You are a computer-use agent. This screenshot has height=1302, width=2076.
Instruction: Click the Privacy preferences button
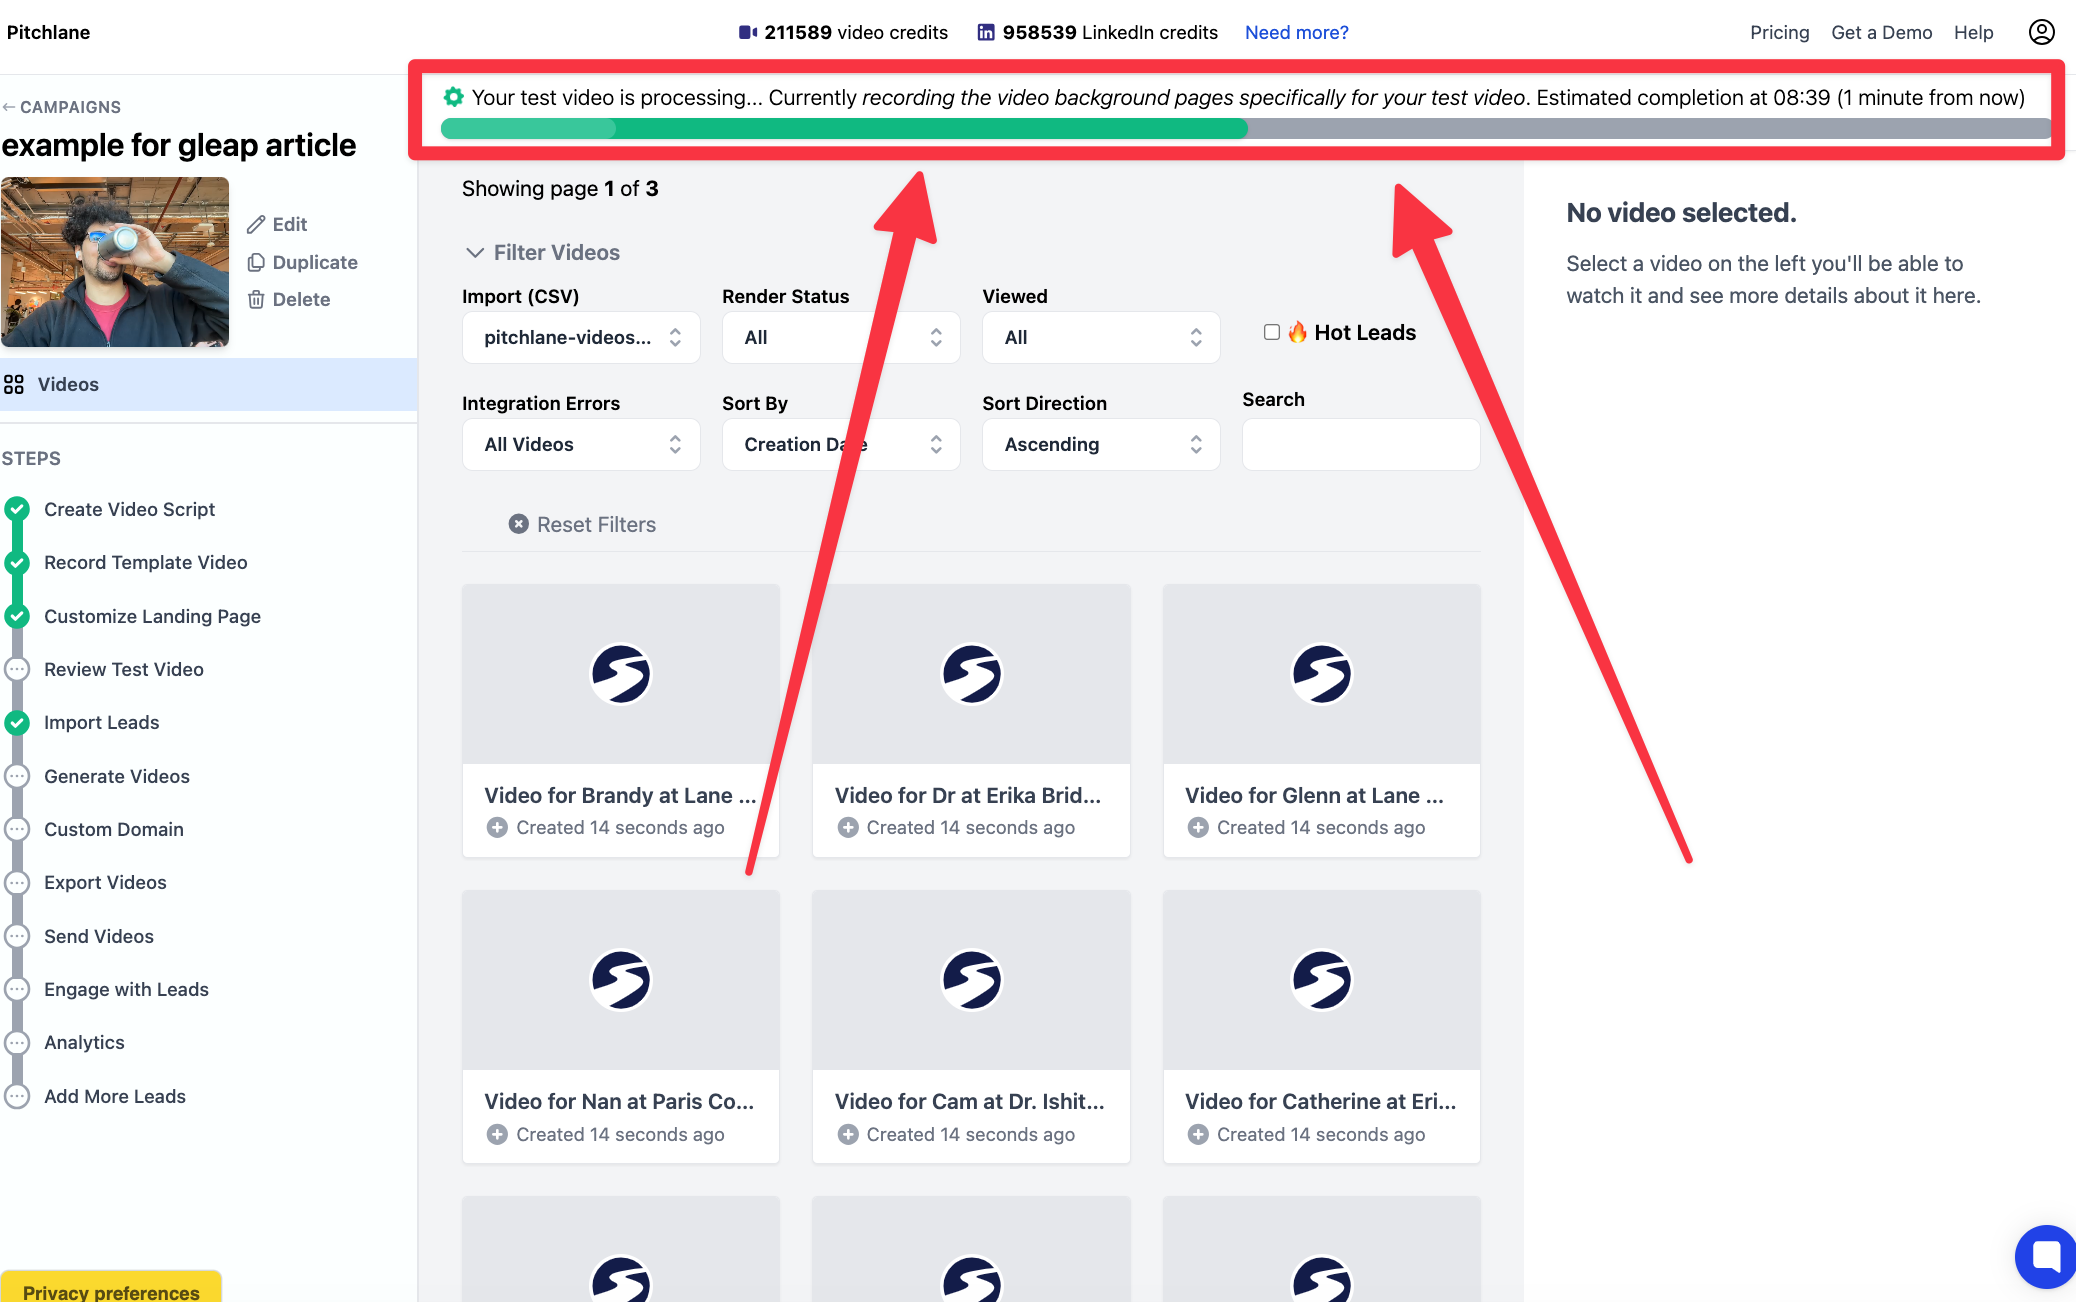(x=111, y=1288)
